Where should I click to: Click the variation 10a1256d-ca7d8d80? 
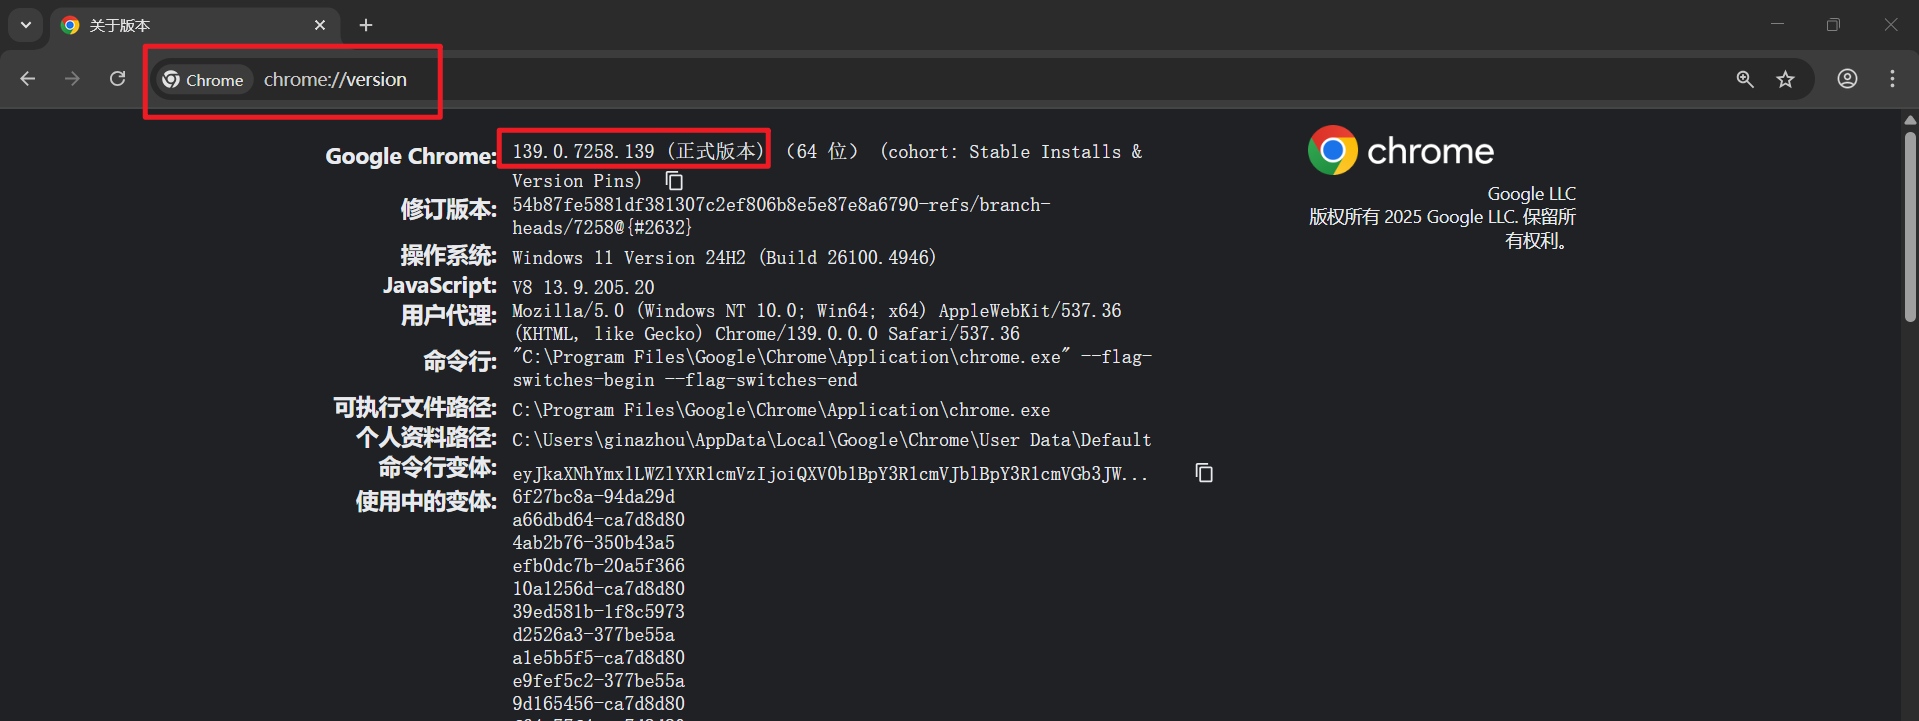click(599, 589)
